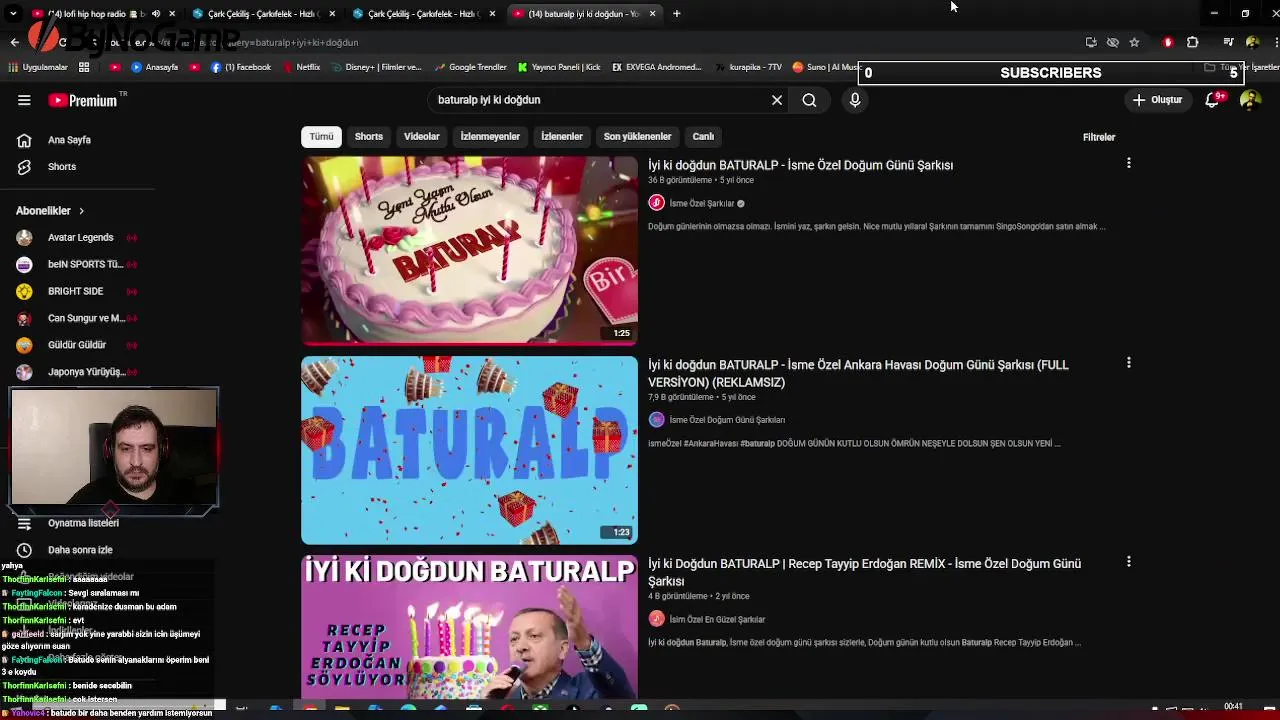The height and width of the screenshot is (720, 1280).
Task: Click the magnifier search button
Action: pos(809,100)
